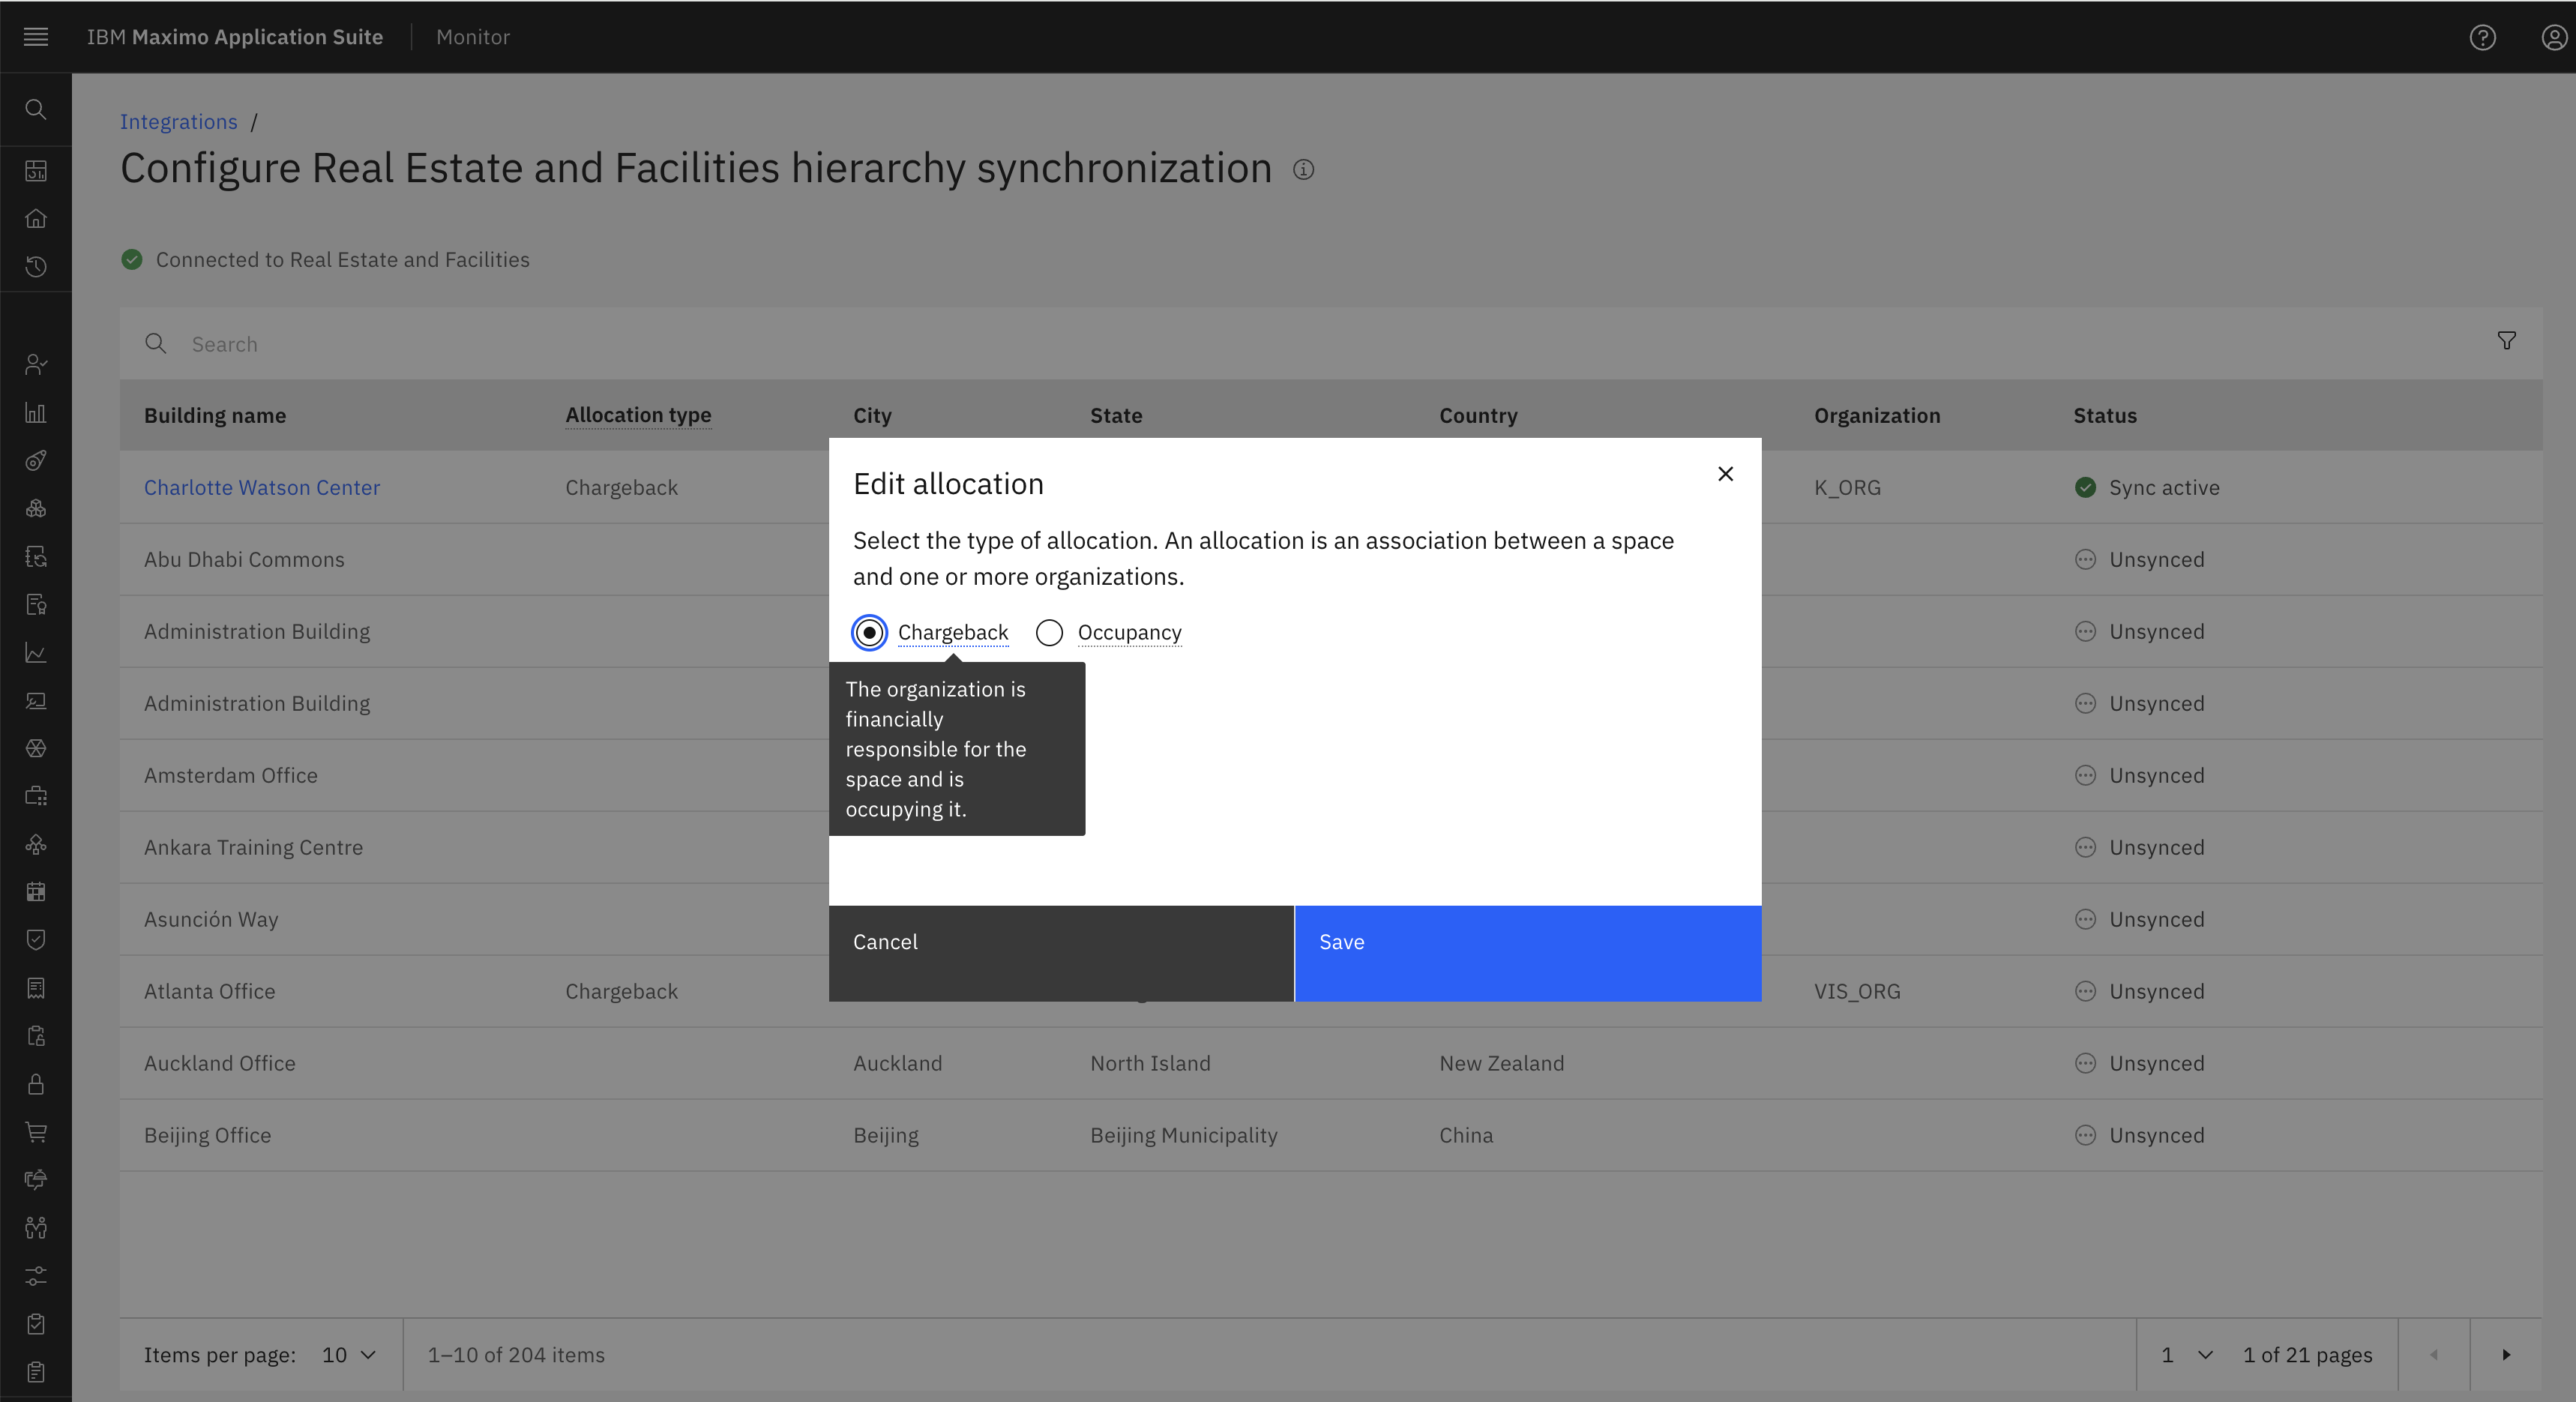The image size is (2576, 1402).
Task: Open the page number dropdown
Action: (2187, 1355)
